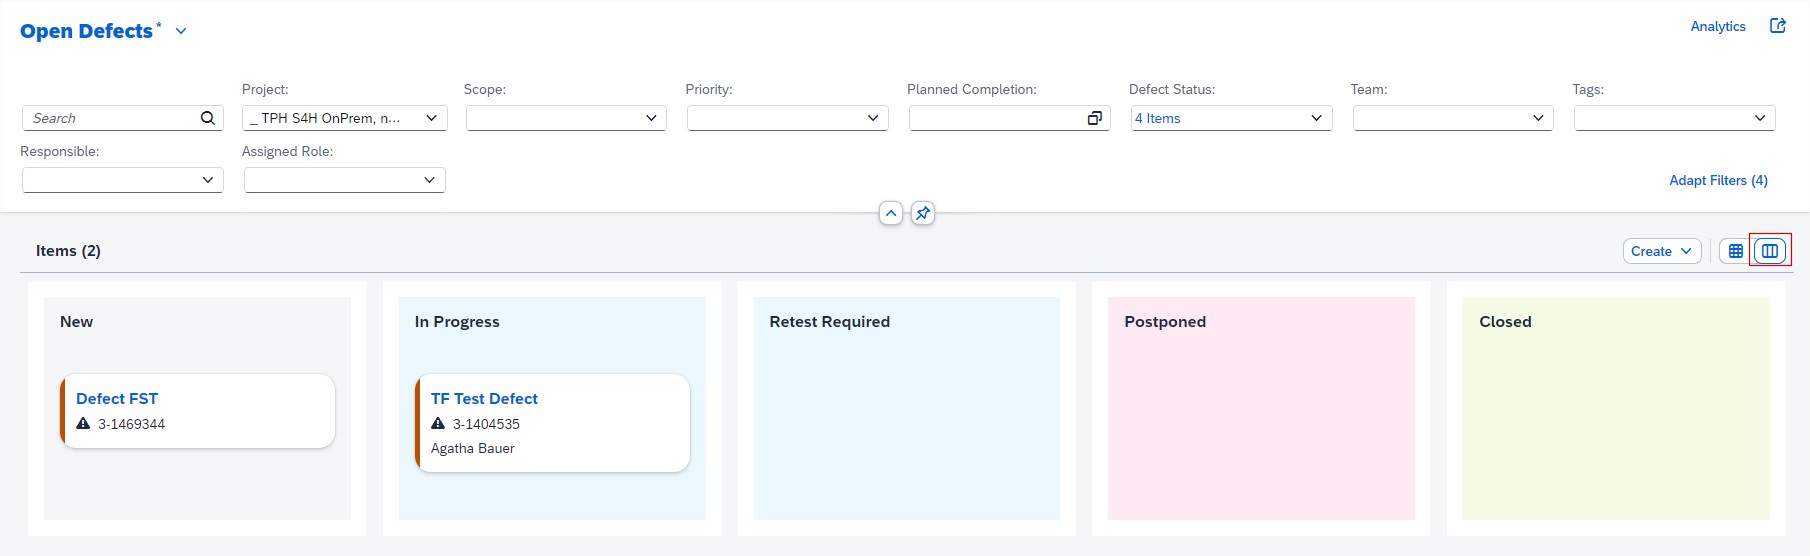Collapse the filter header with the up arrow
1810x556 pixels.
(891, 213)
